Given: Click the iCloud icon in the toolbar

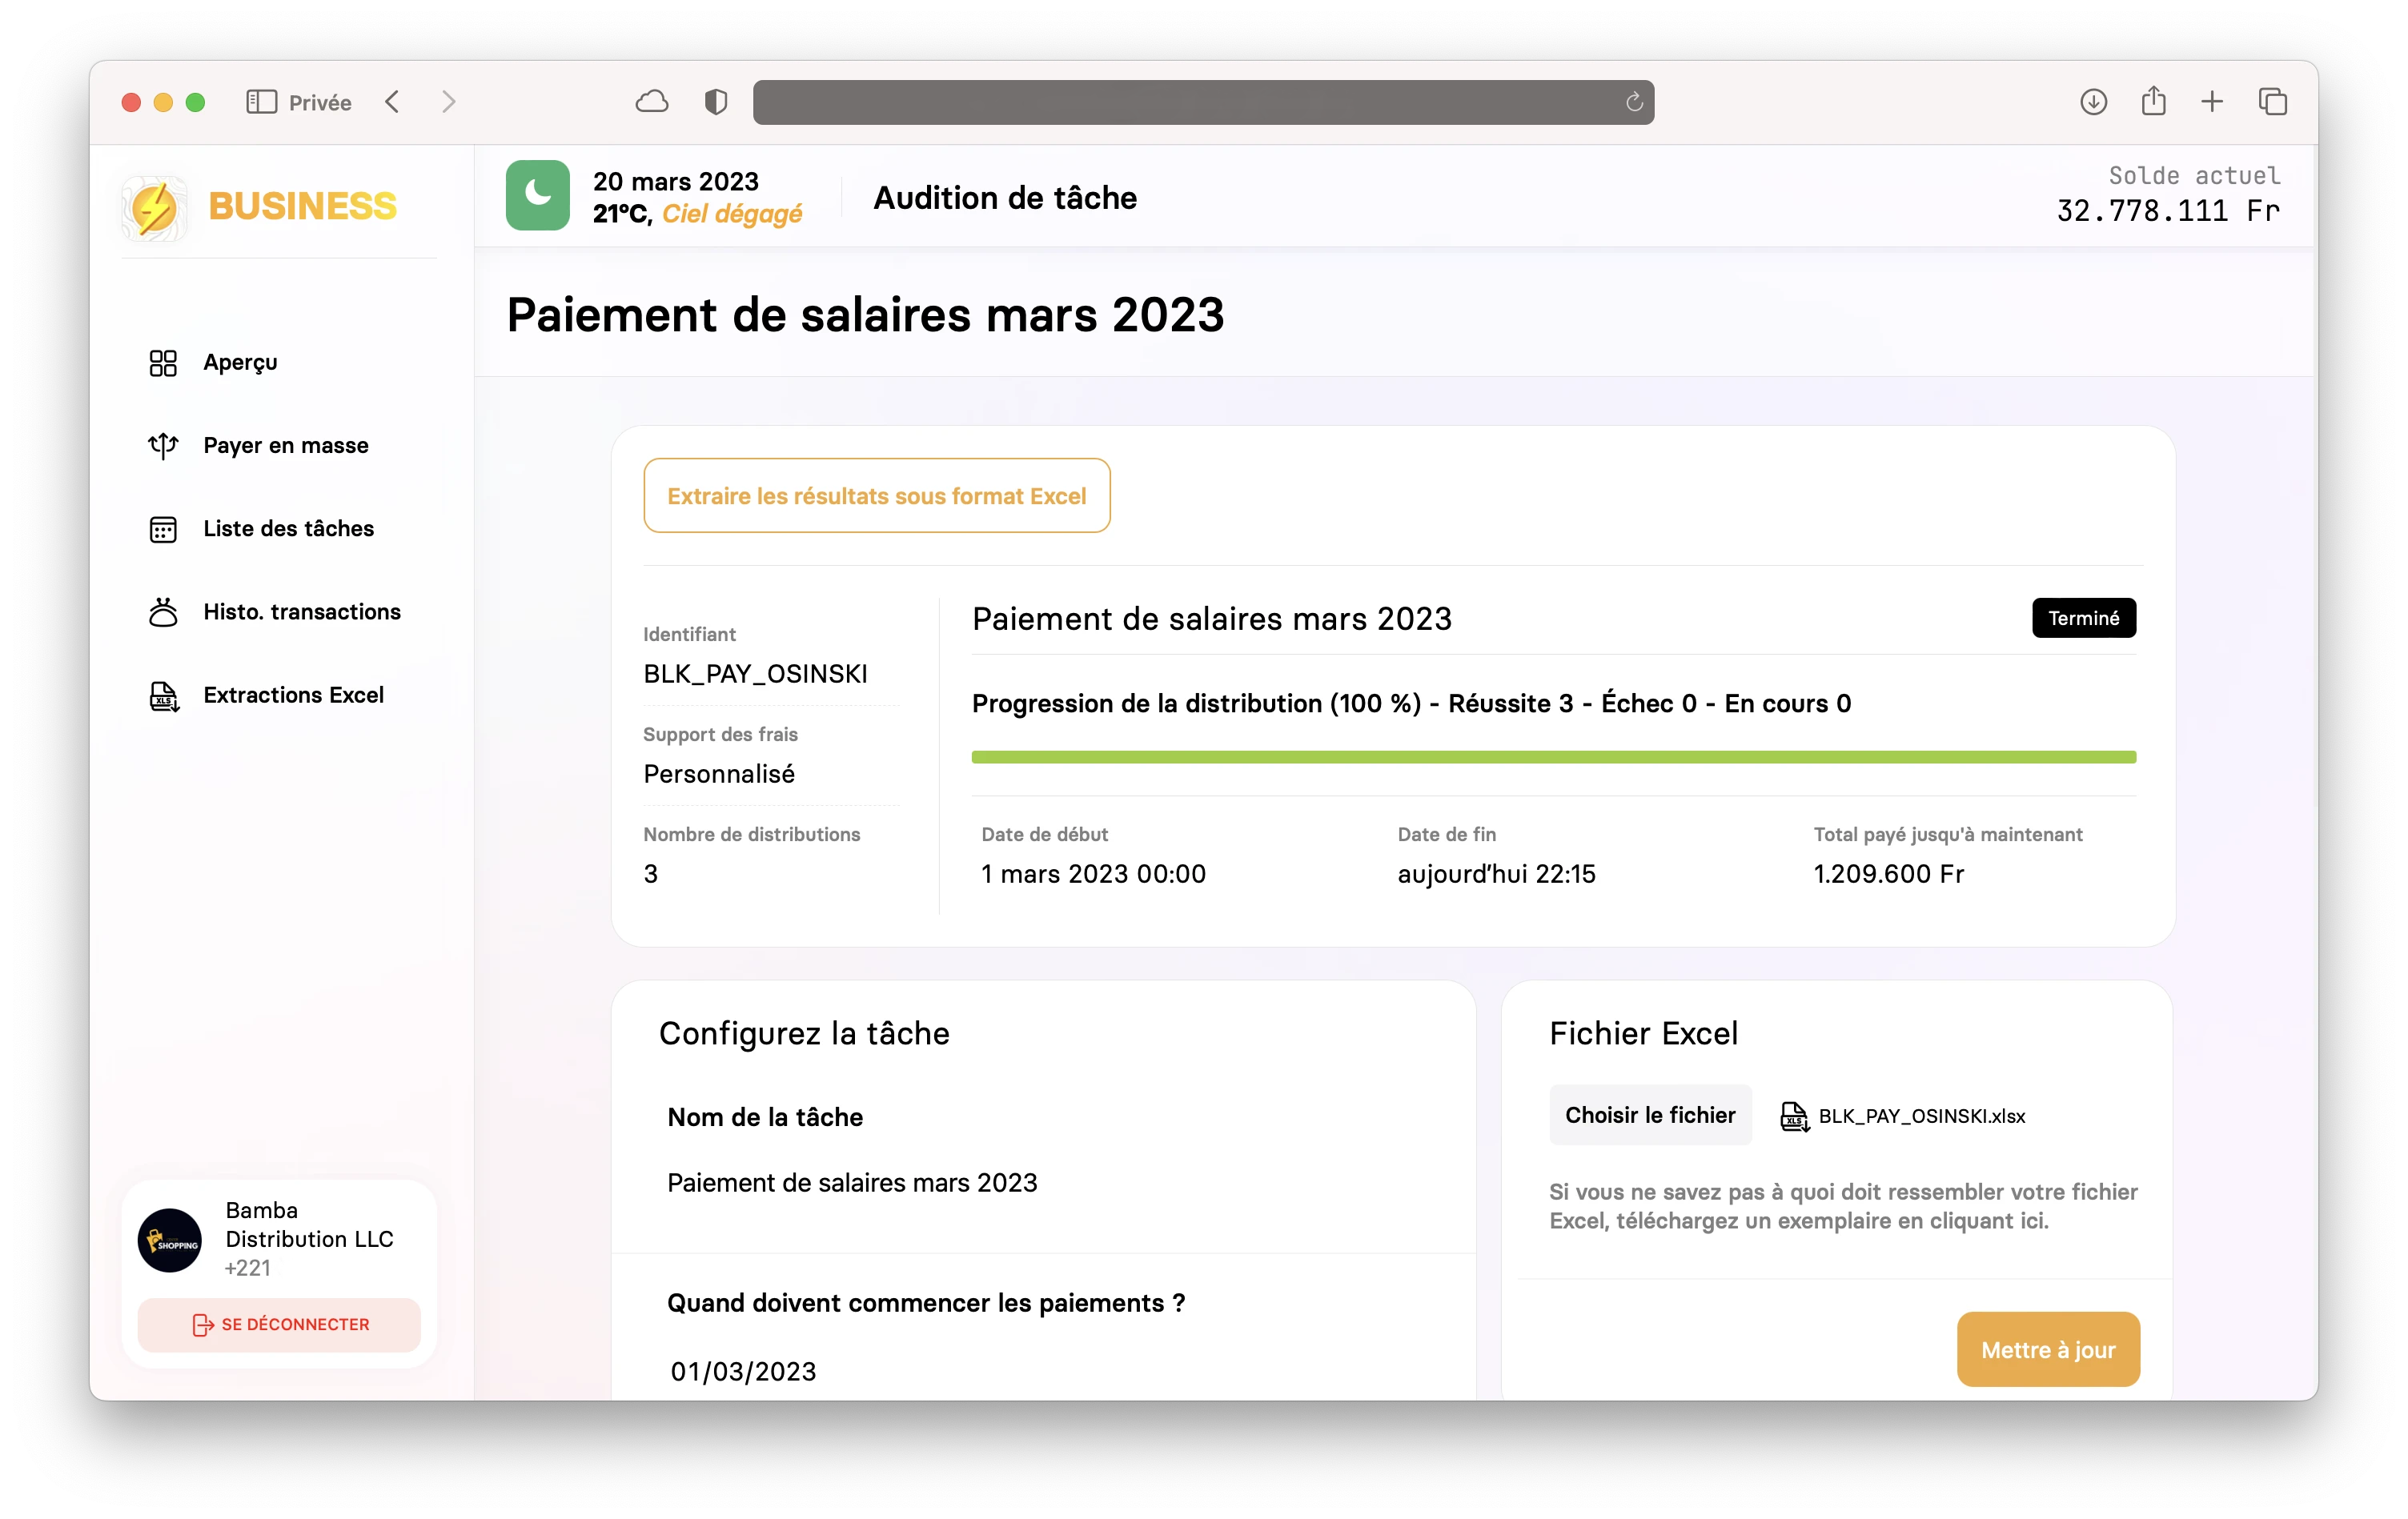Looking at the screenshot, I should (x=652, y=101).
